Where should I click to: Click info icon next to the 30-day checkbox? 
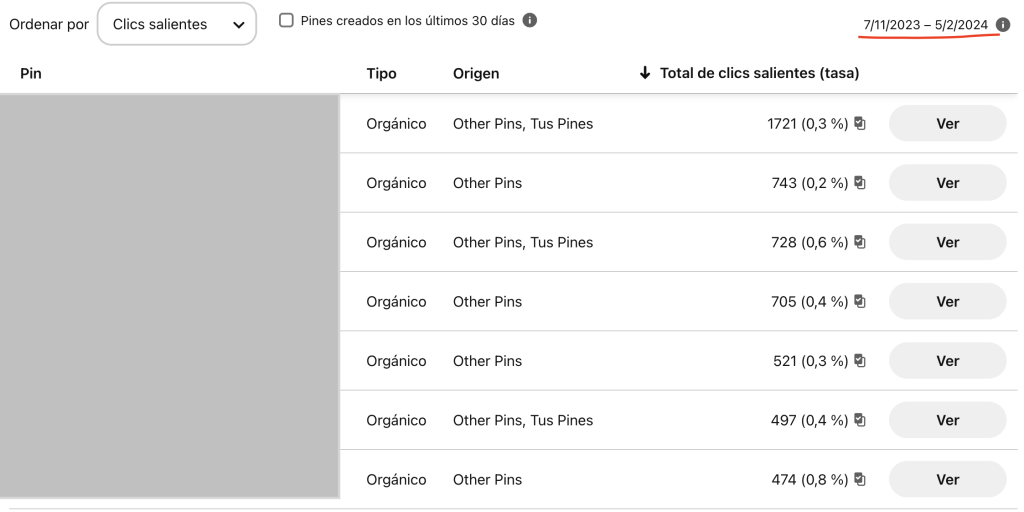click(530, 21)
